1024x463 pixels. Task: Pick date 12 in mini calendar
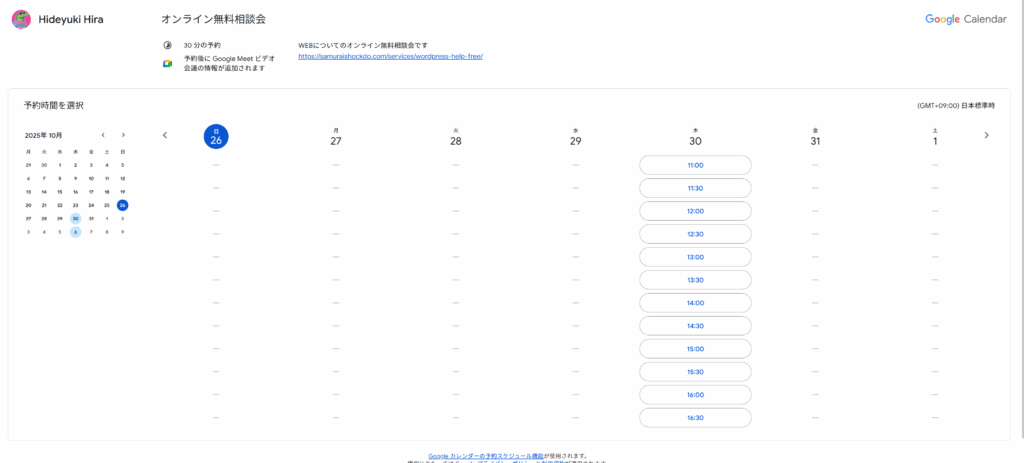(x=123, y=178)
